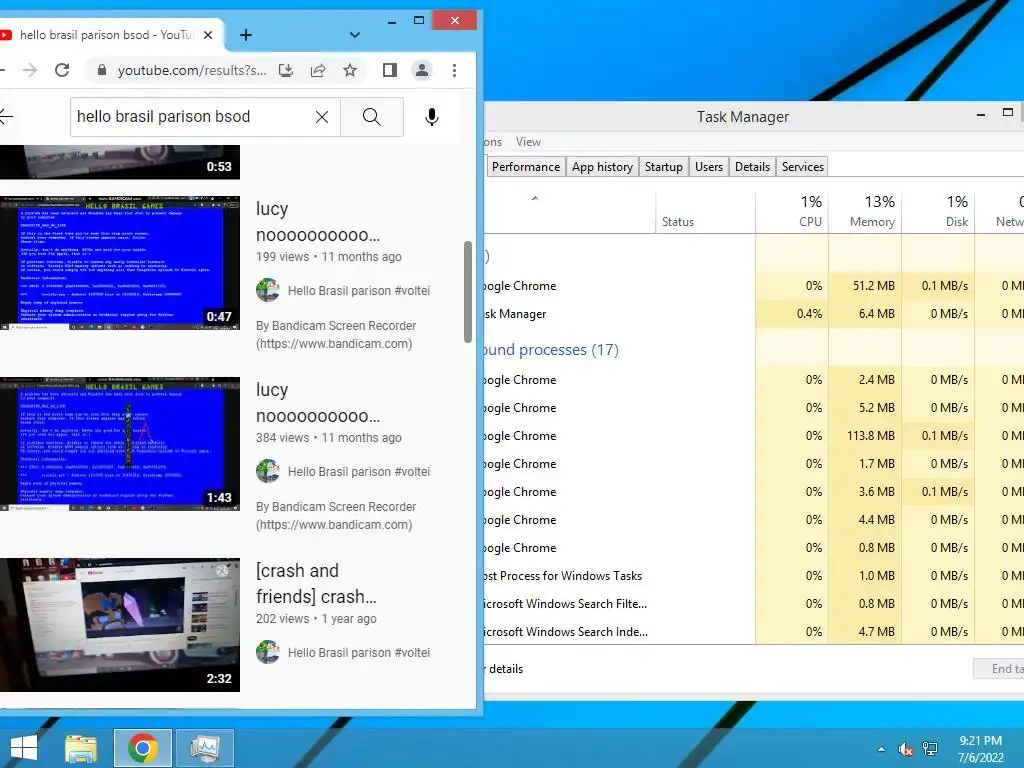Switch to the Details tab
This screenshot has width=1024, height=768.
click(752, 167)
